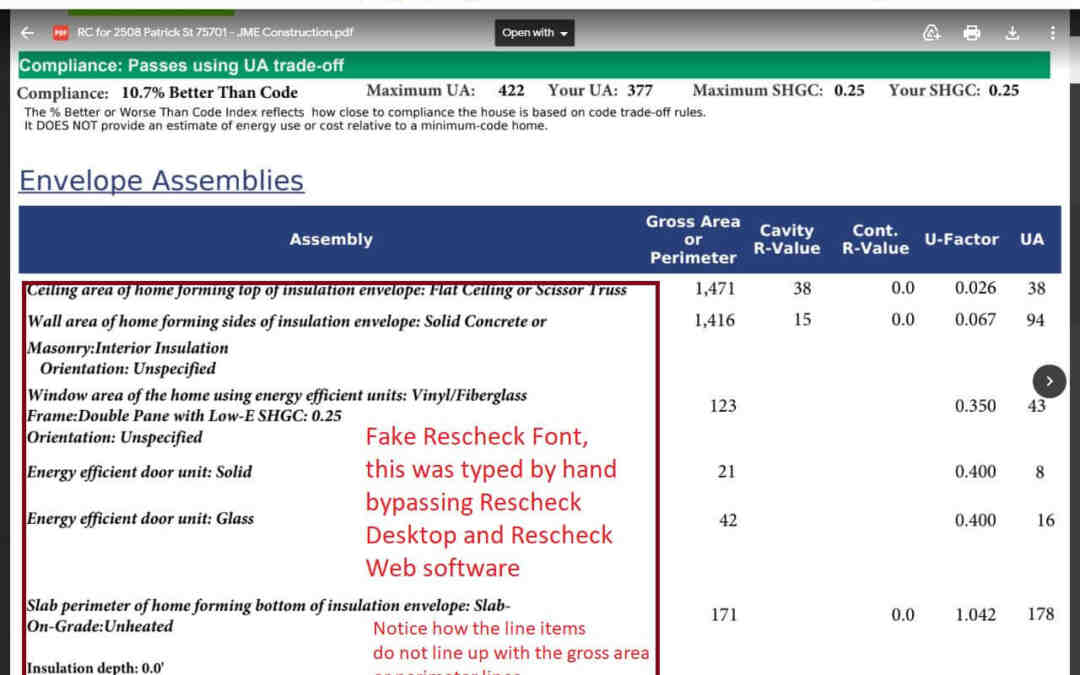1080x675 pixels.
Task: Click the U-Factor column header
Action: 961,240
